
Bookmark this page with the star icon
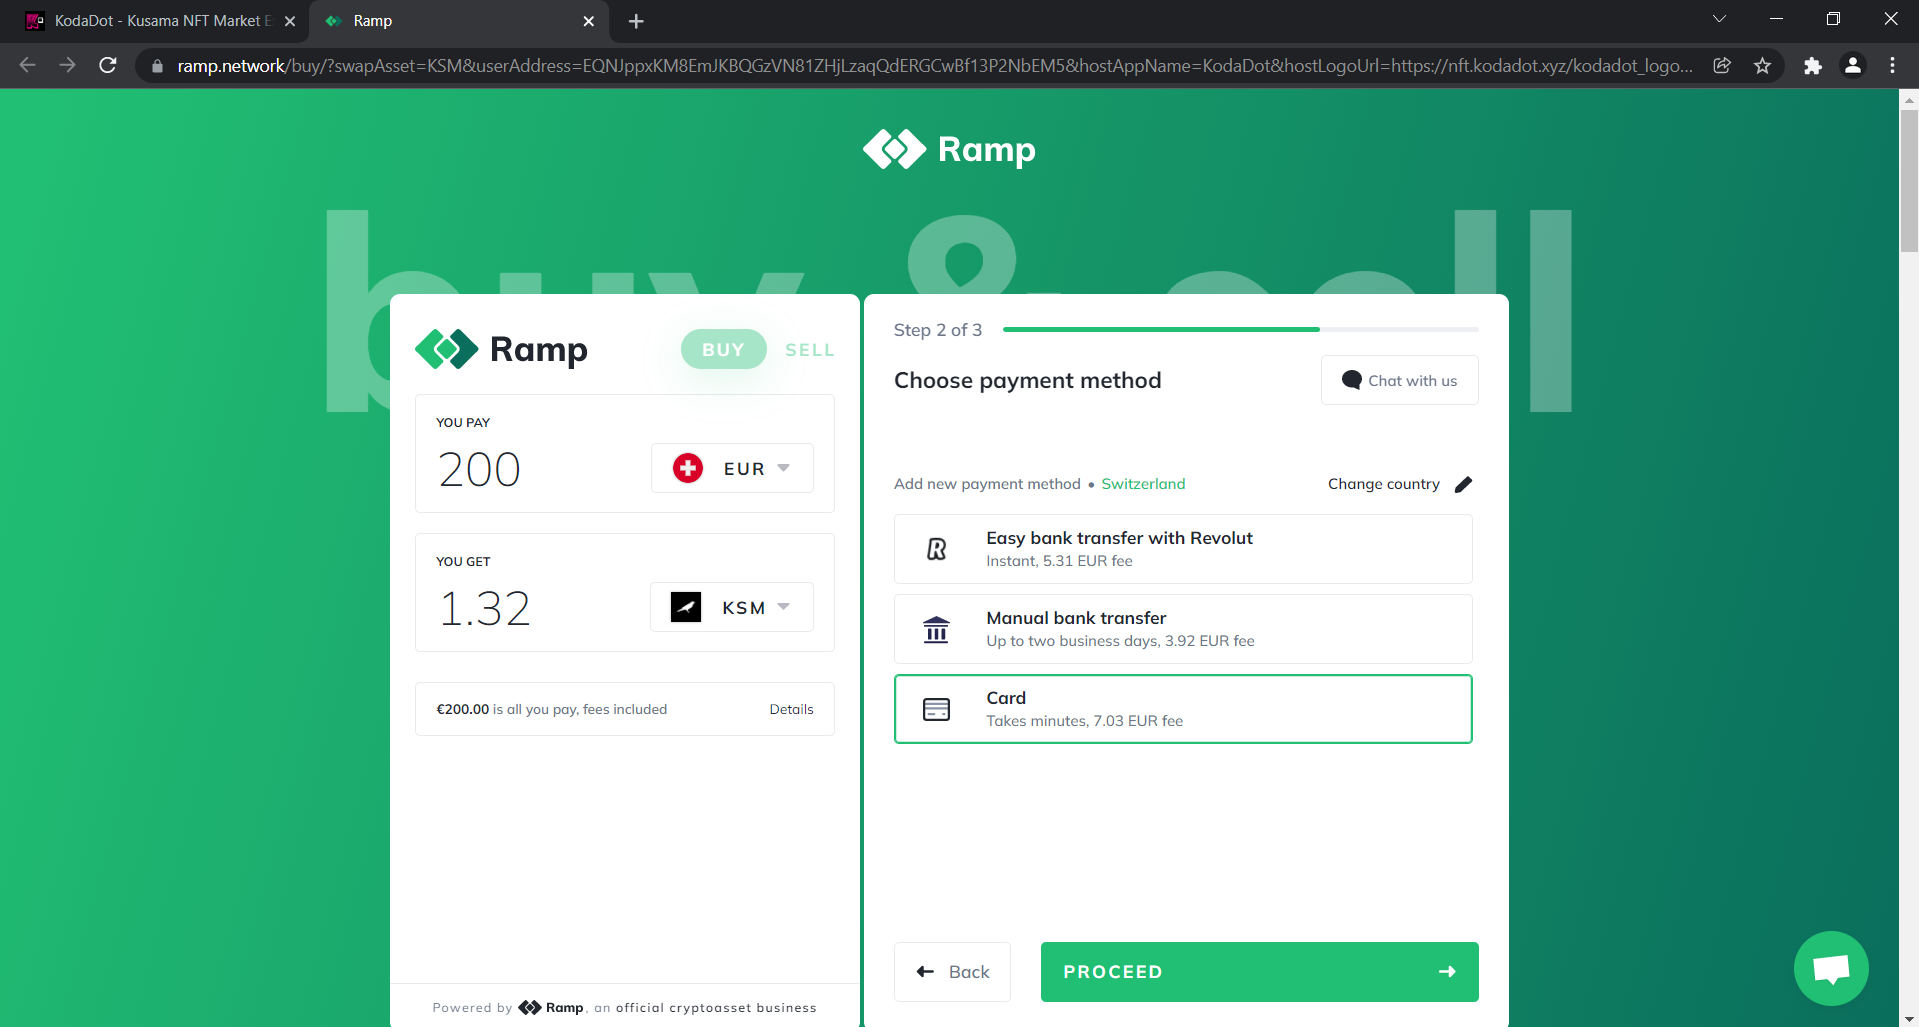coord(1762,66)
